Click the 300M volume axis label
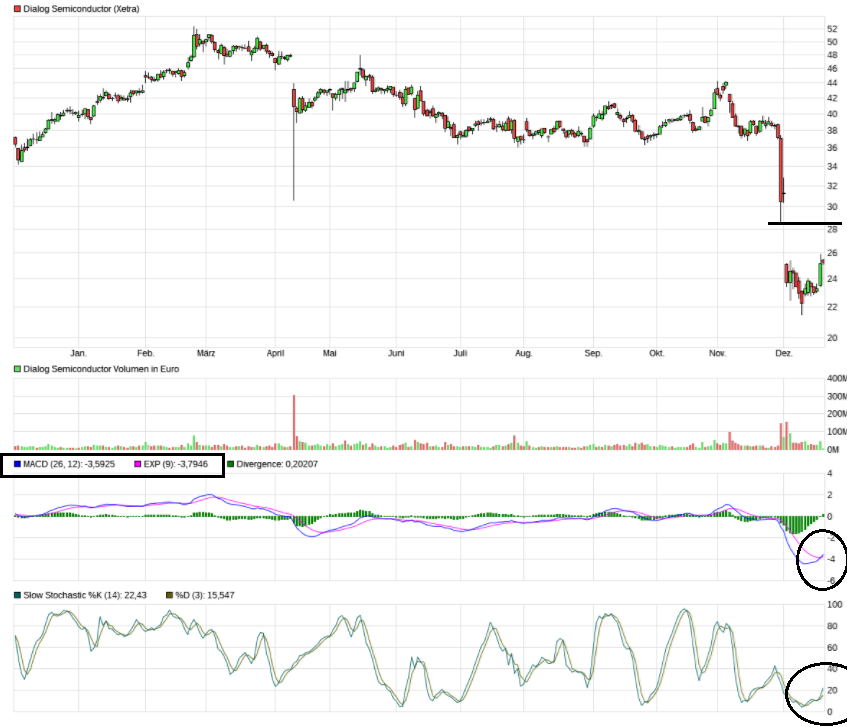 (837, 396)
